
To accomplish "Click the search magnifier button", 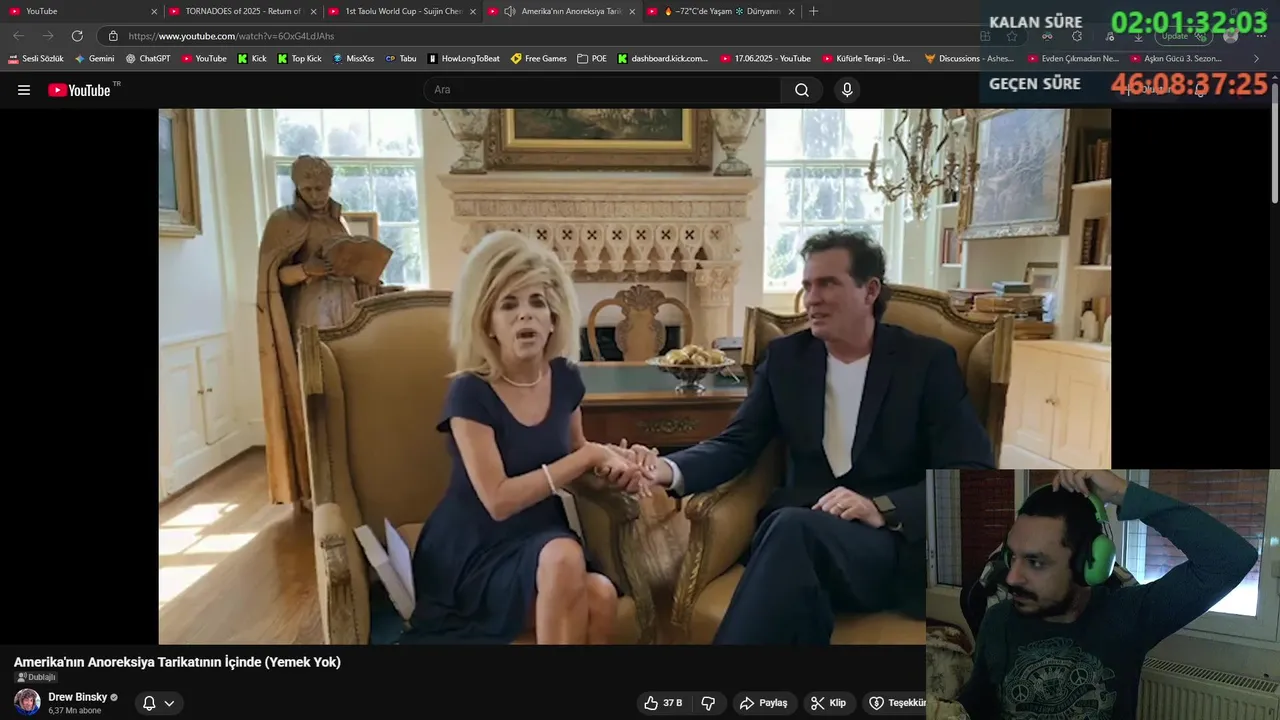I will click(802, 90).
